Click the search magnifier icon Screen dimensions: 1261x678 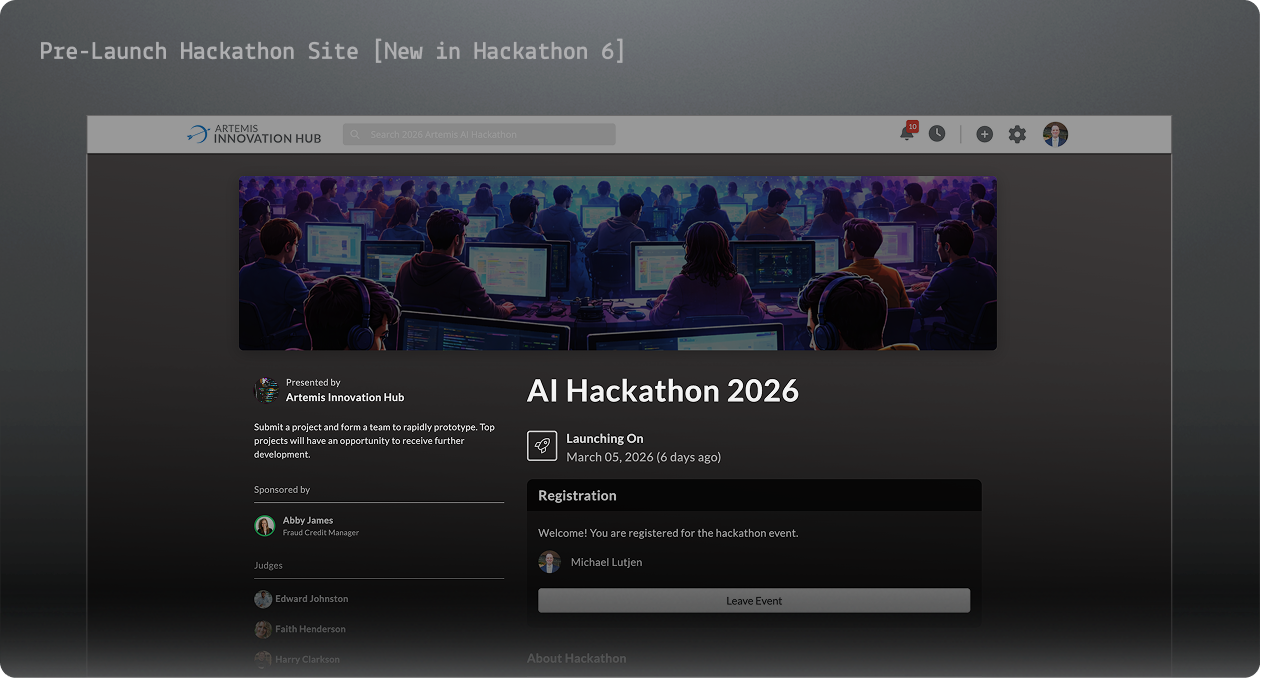[355, 133]
